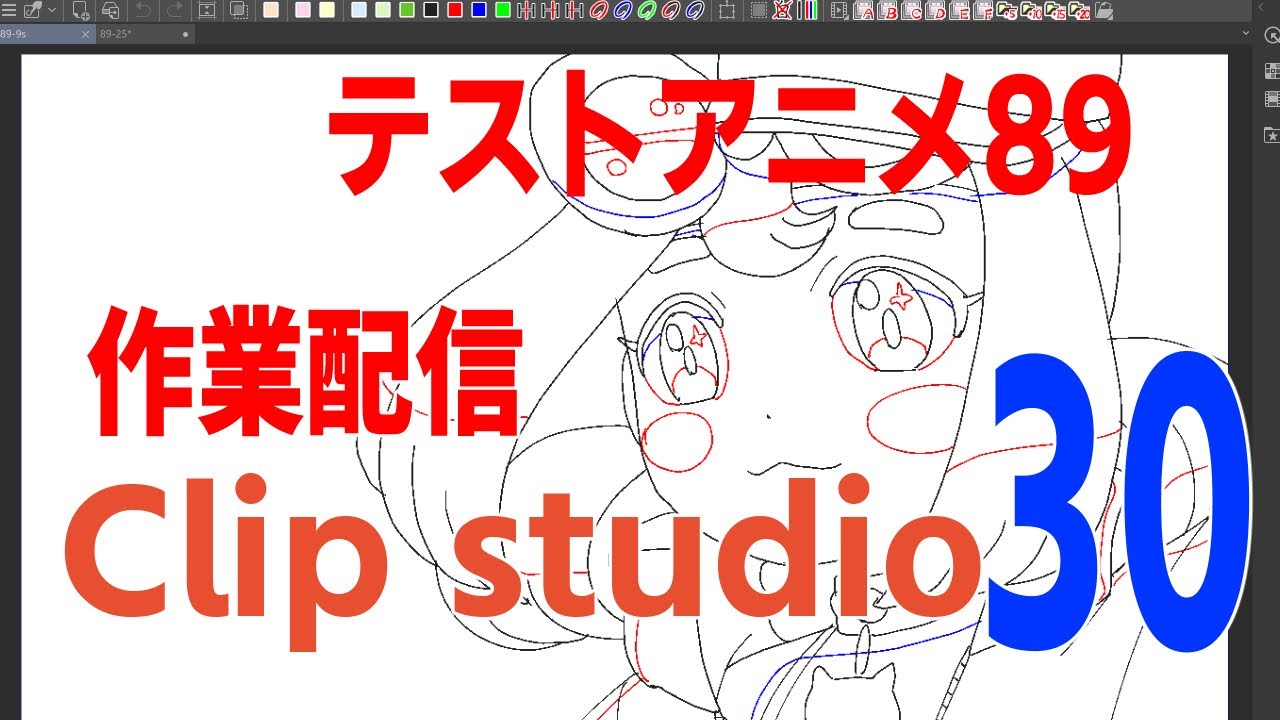The height and width of the screenshot is (720, 1280).
Task: Click the open file page icon
Action: pos(111,11)
